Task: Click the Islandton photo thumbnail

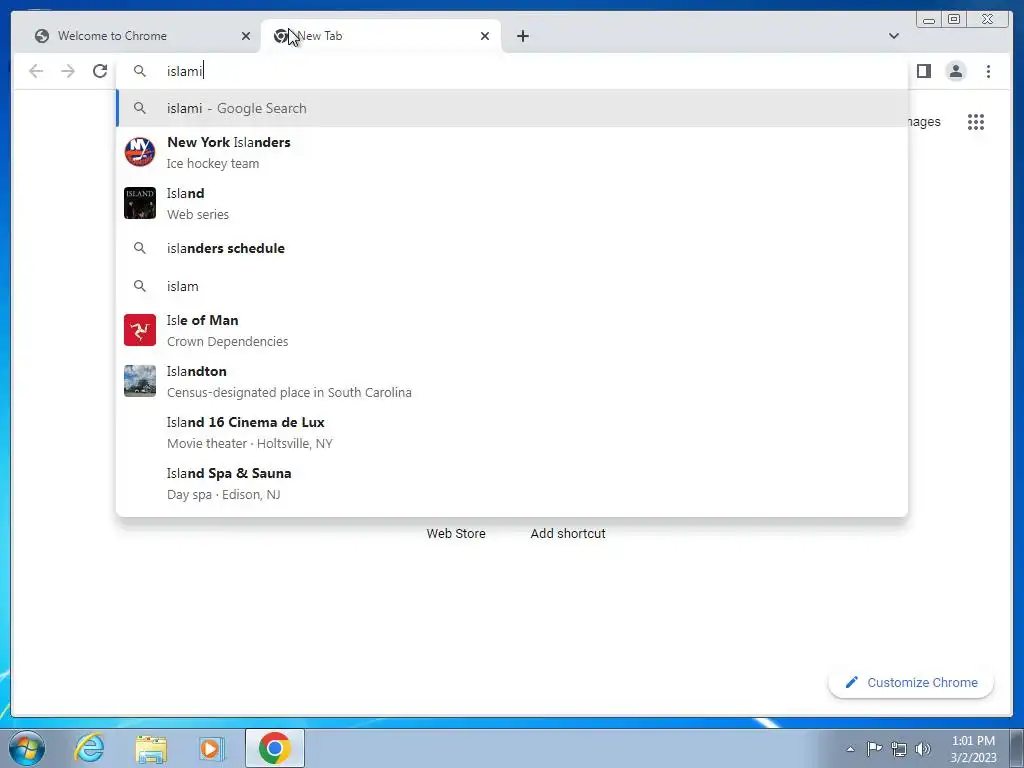Action: coord(140,381)
